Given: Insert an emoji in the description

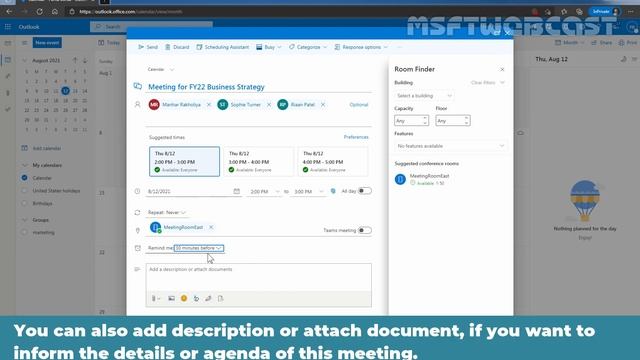Looking at the screenshot, I should [x=184, y=298].
